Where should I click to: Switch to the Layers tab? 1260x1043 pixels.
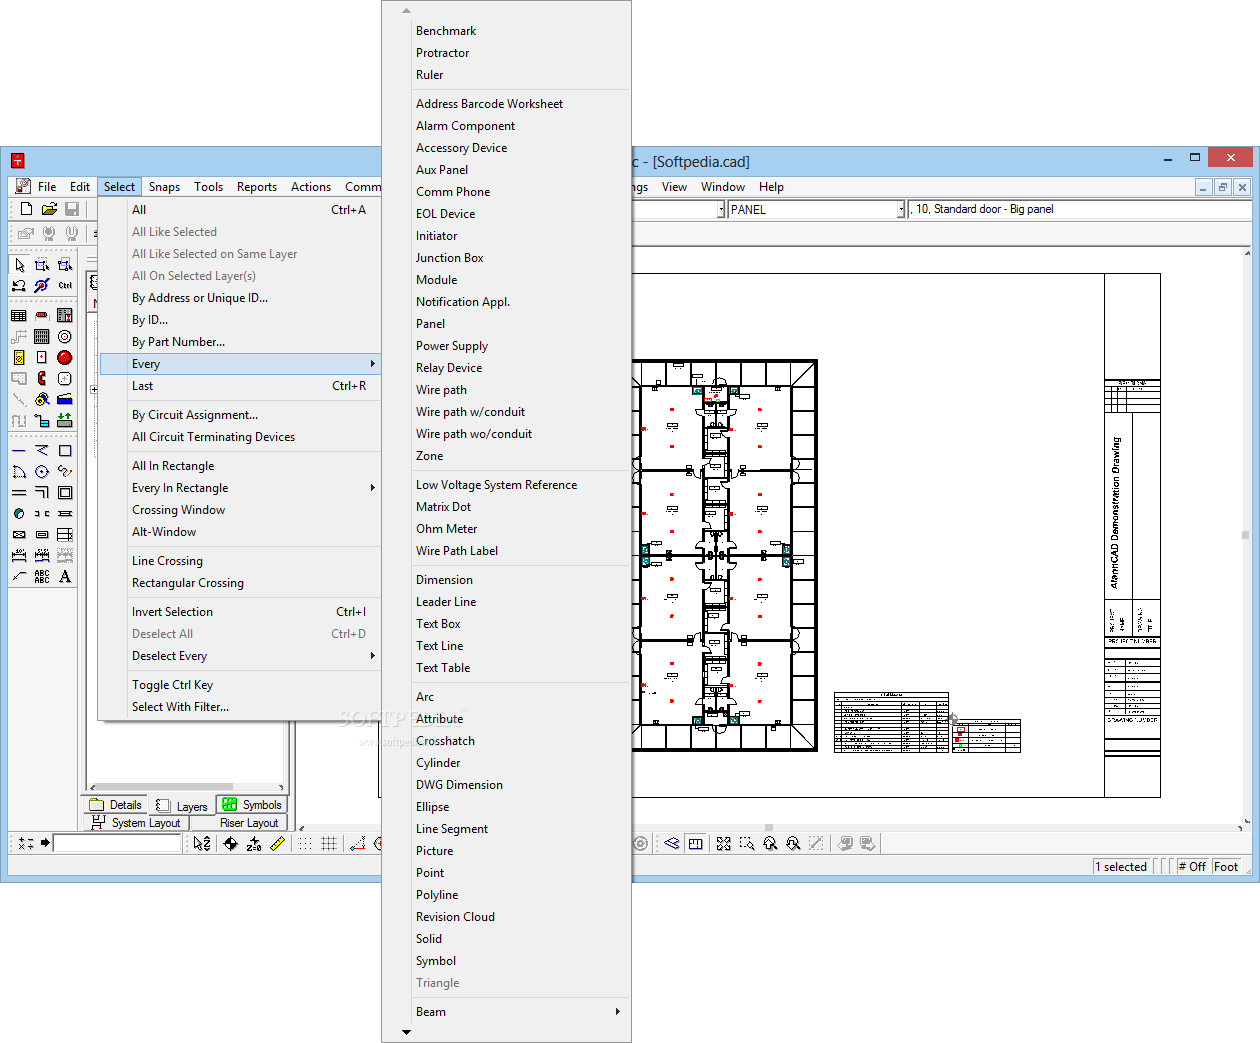tap(182, 806)
